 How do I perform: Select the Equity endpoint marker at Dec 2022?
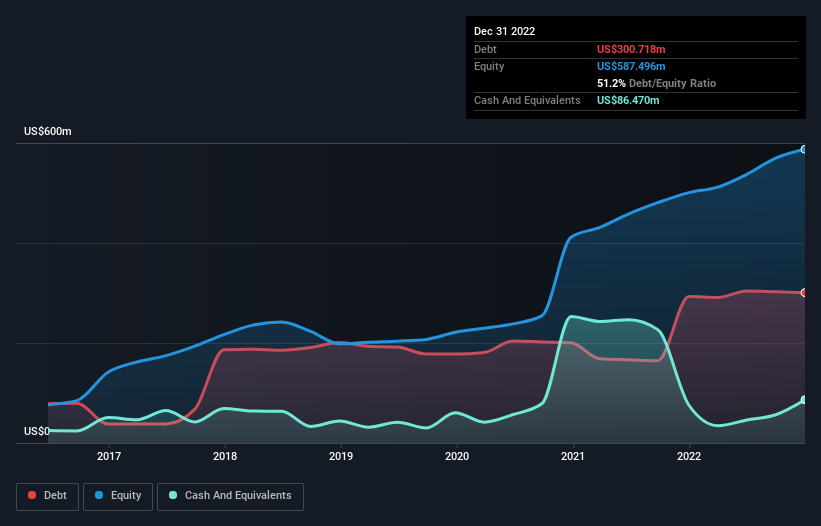click(x=804, y=150)
